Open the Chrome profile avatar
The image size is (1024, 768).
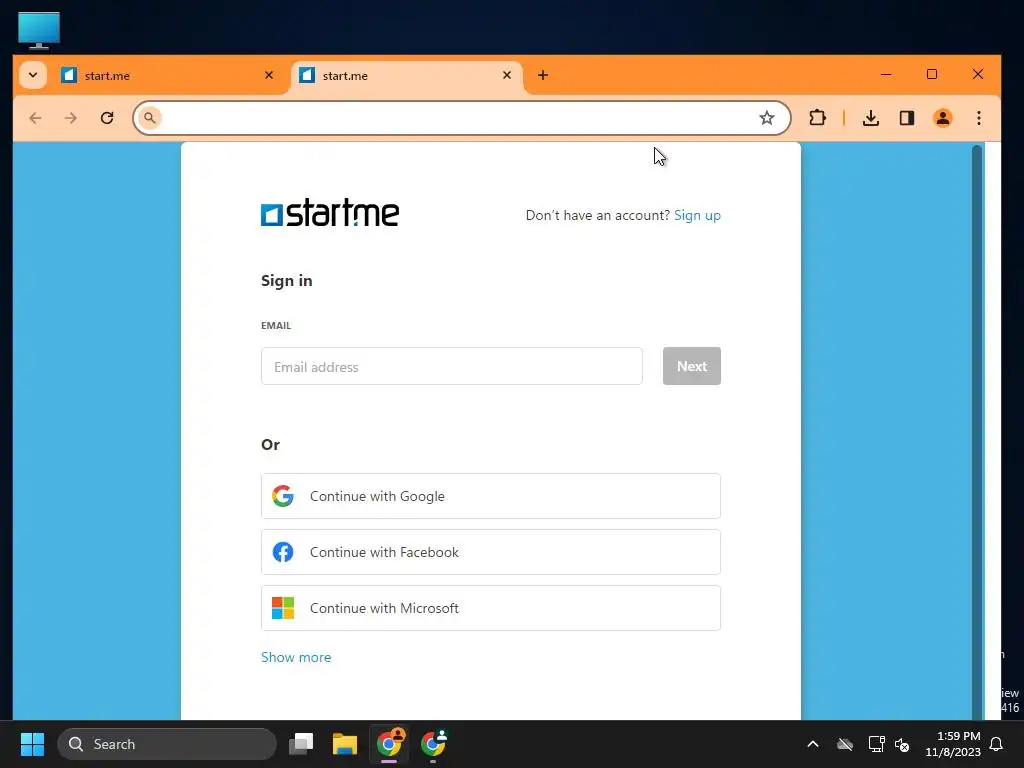[x=942, y=118]
